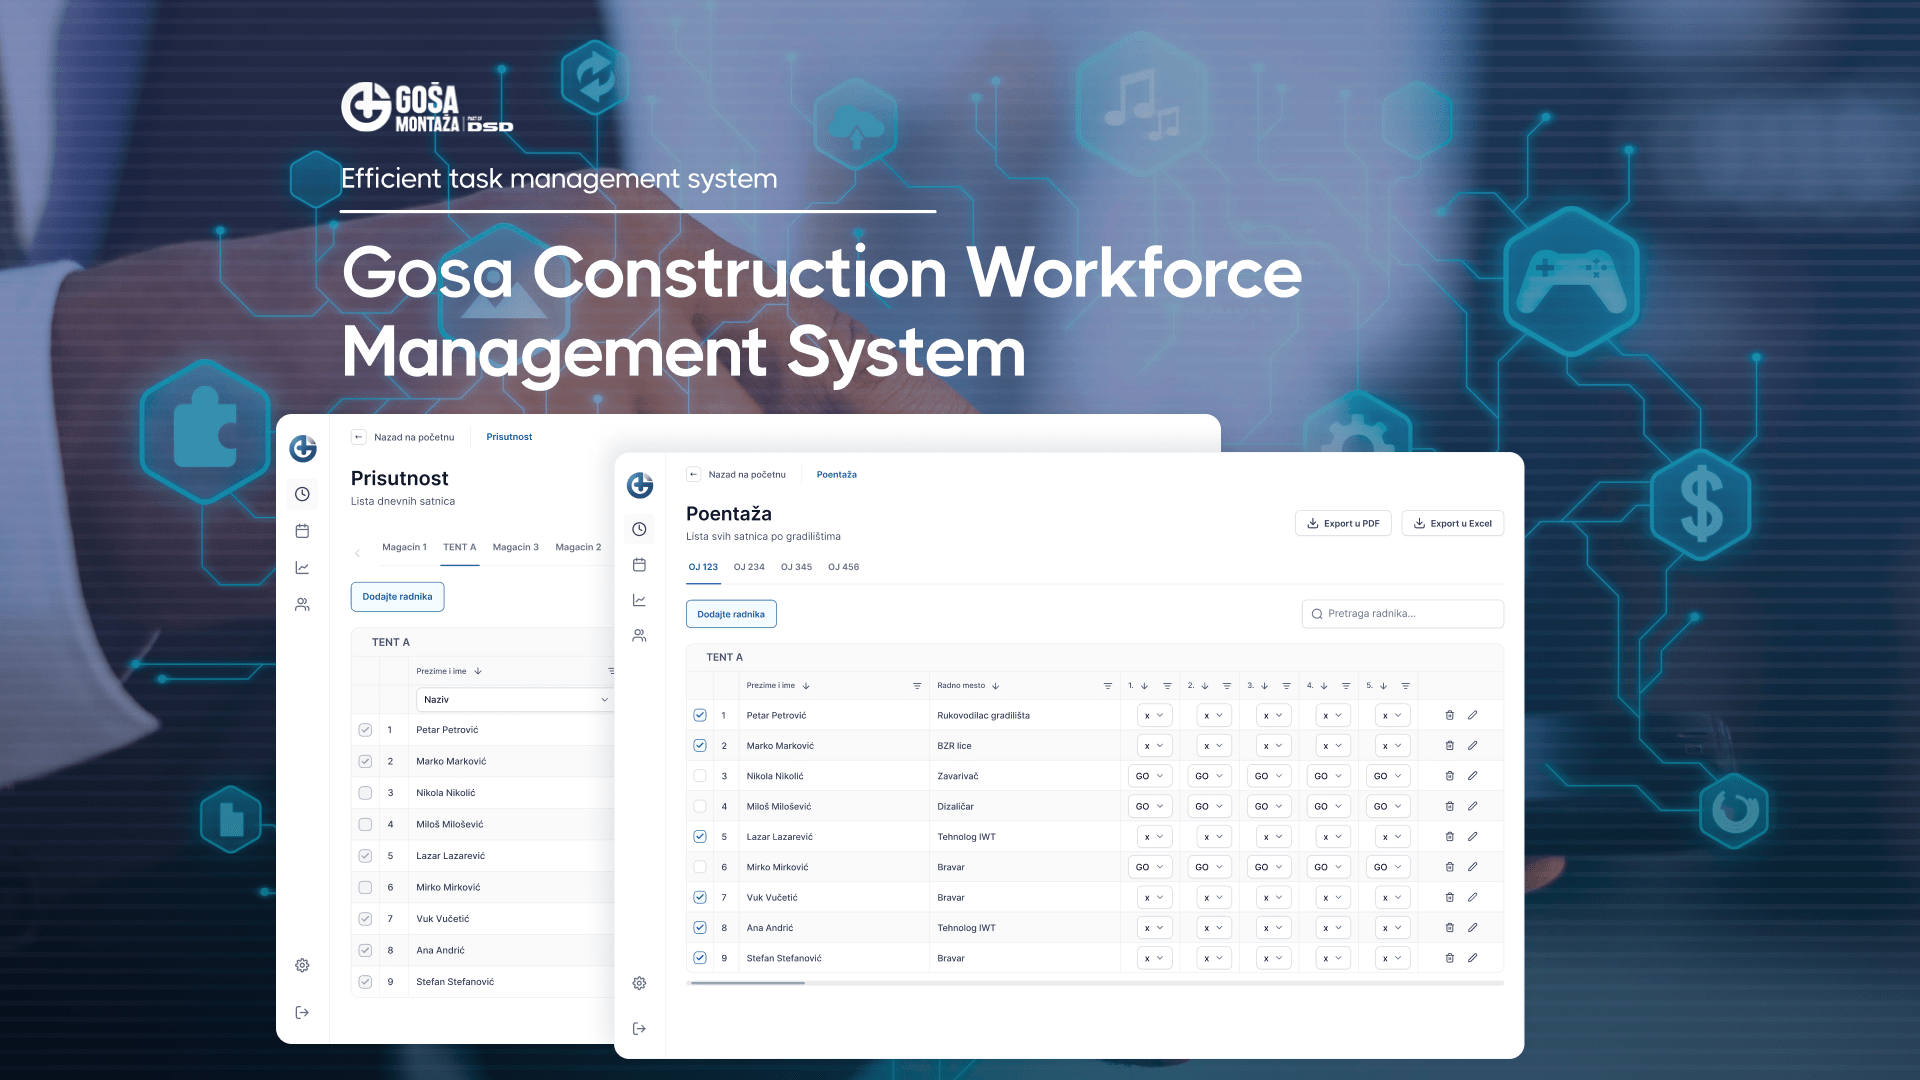Uncheck Marko Marković's row checkbox
This screenshot has height=1080, width=1920.
[700, 745]
